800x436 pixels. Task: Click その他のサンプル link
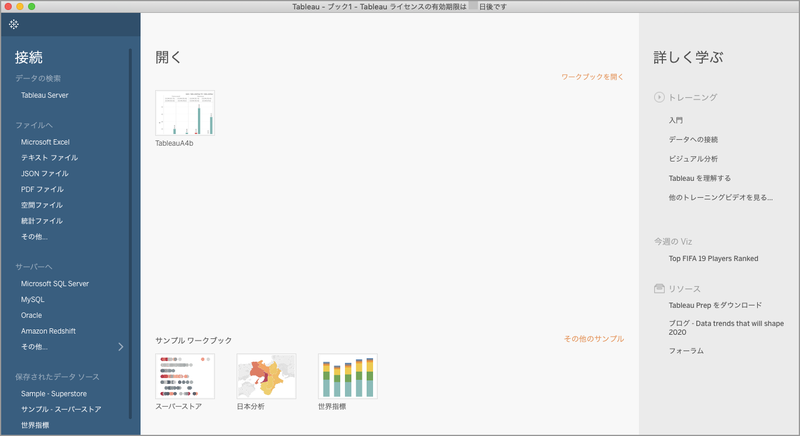click(594, 339)
